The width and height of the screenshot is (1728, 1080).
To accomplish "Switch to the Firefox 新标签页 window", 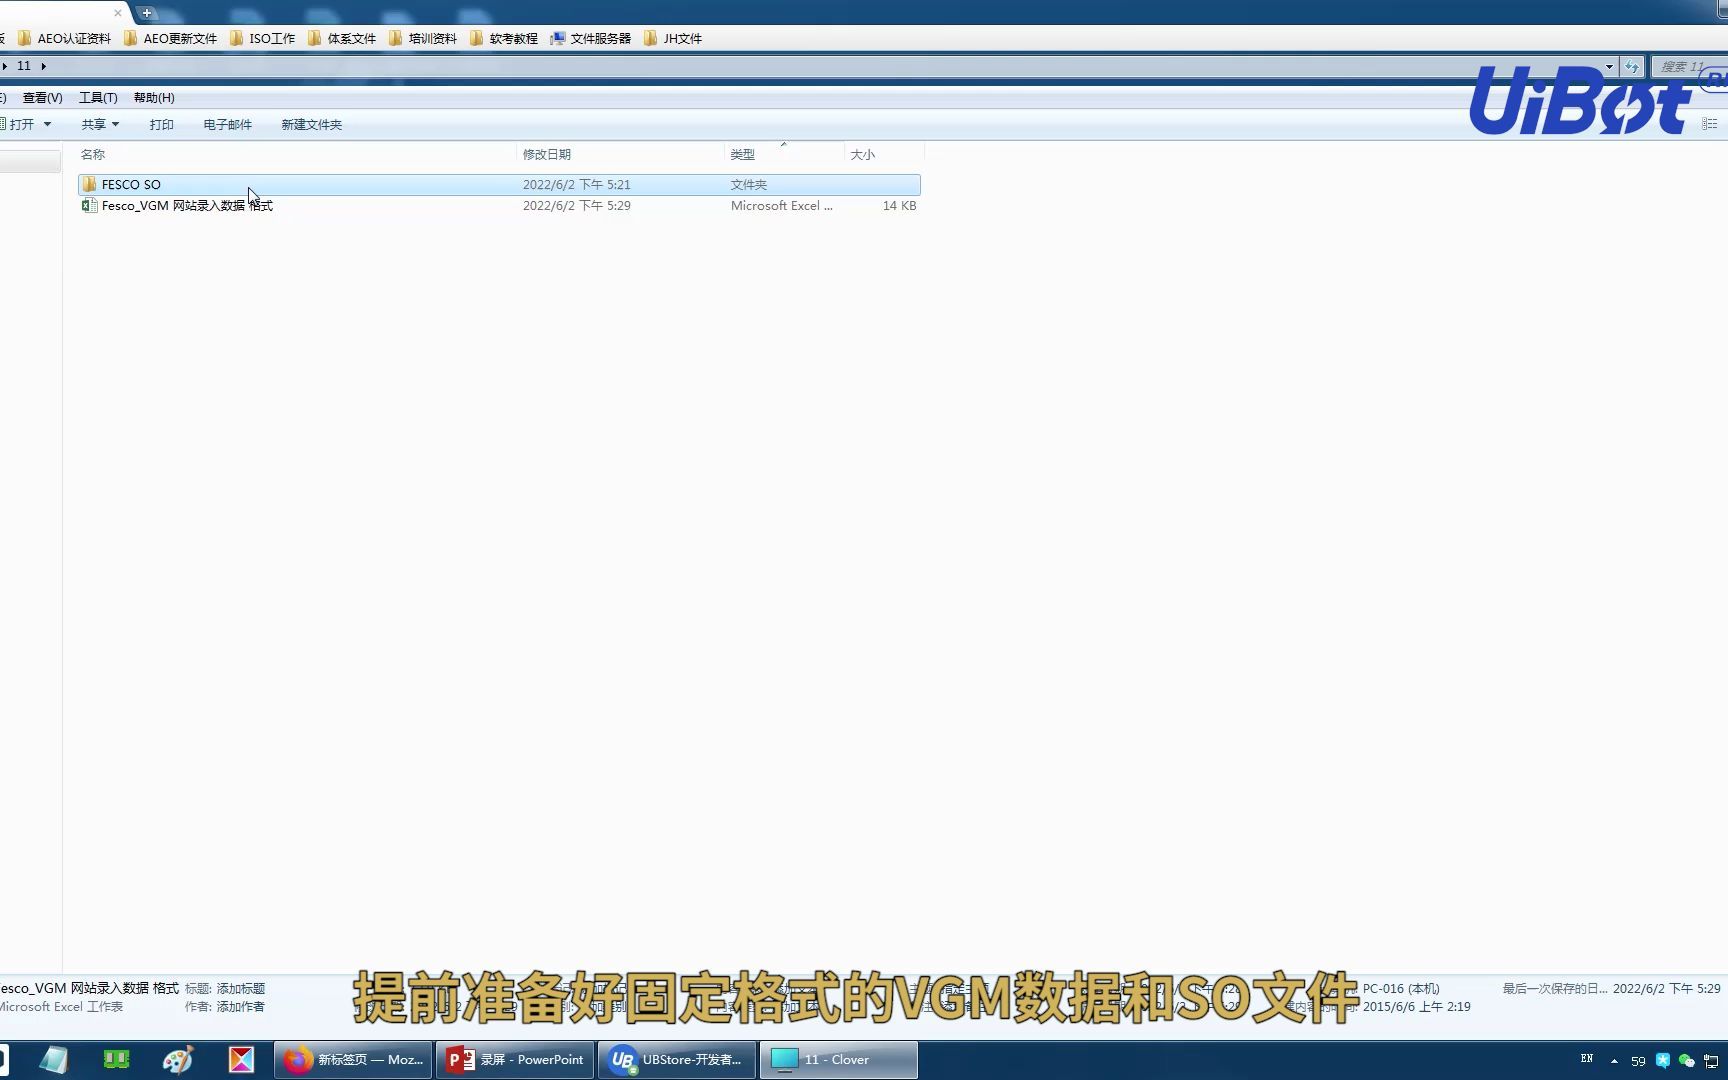I will pos(353,1060).
